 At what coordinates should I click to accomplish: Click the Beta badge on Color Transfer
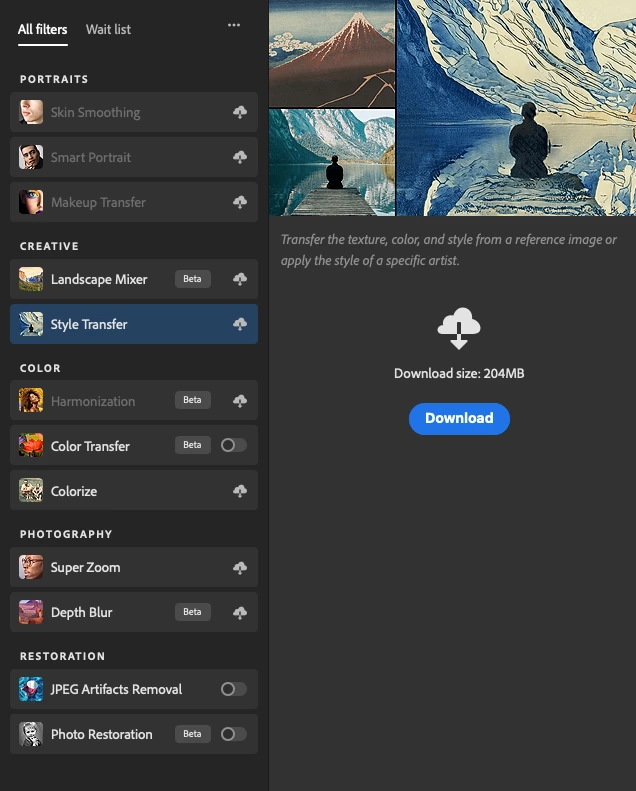(193, 445)
